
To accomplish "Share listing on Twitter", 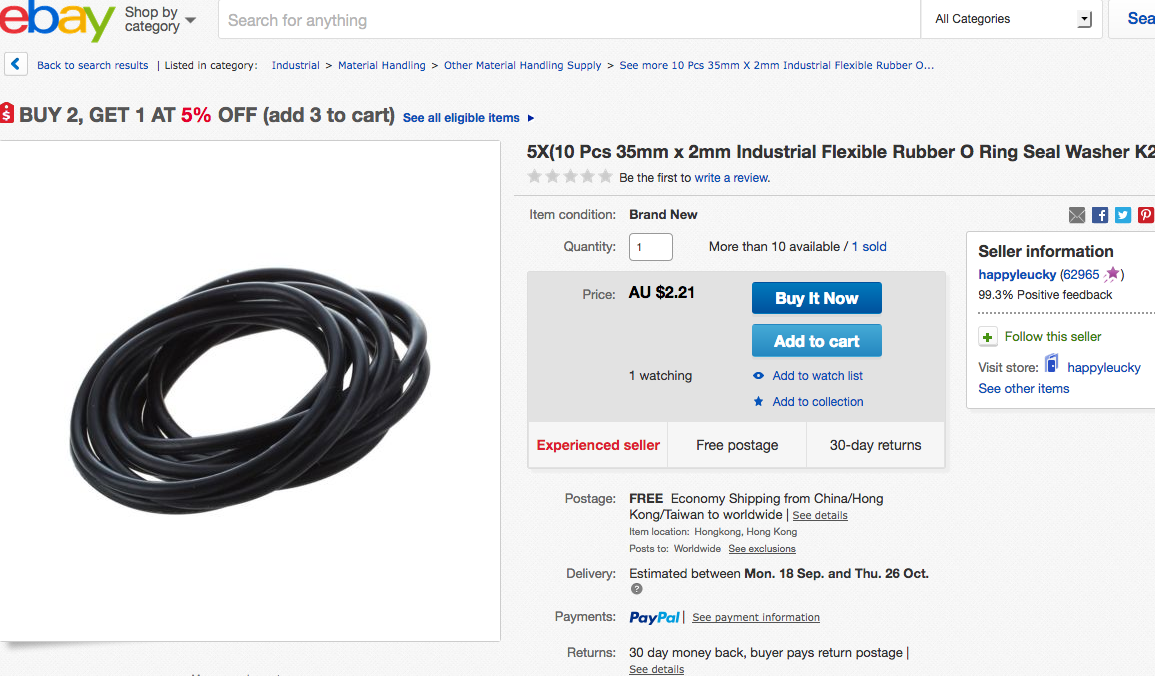I will [x=1123, y=215].
